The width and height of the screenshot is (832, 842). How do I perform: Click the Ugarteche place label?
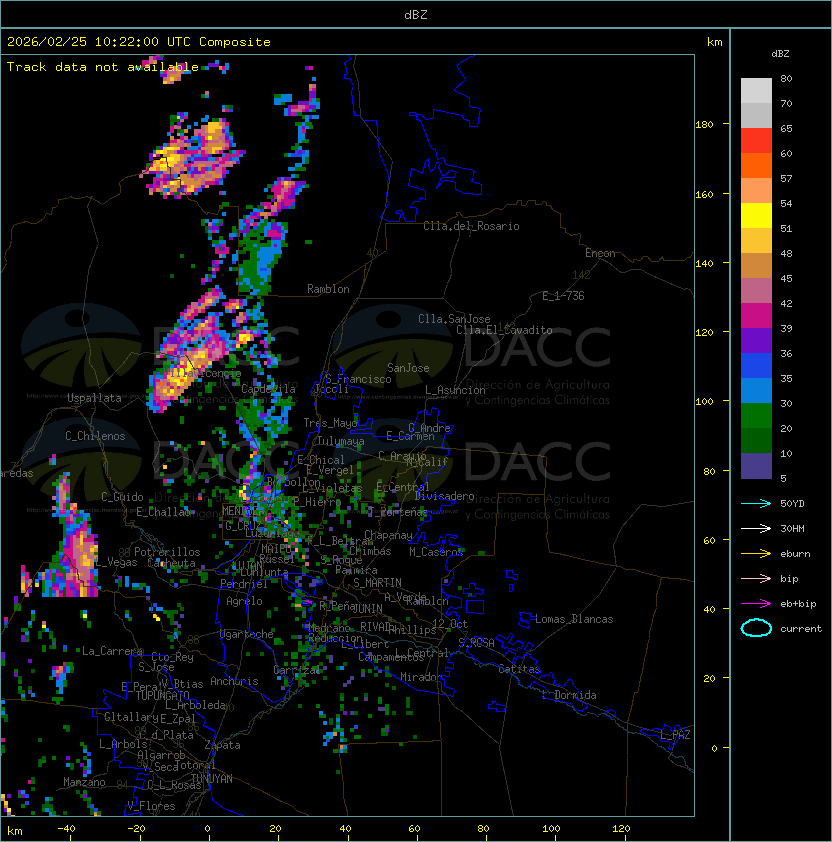(247, 634)
